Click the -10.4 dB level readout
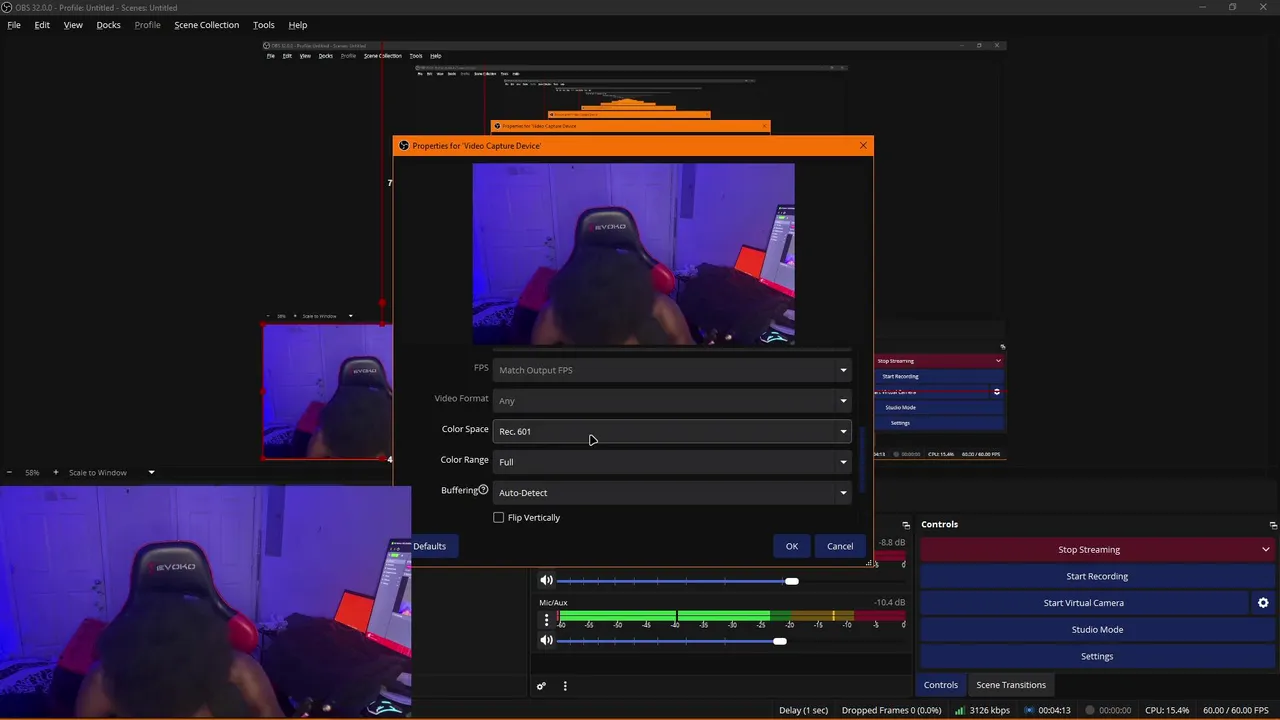Screen dimensions: 1280x720 (x=889, y=603)
